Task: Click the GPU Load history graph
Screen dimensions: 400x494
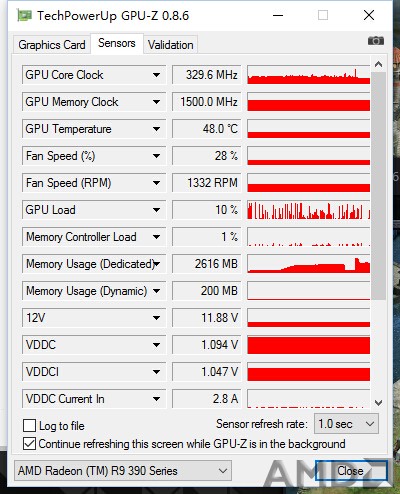Action: click(x=309, y=210)
